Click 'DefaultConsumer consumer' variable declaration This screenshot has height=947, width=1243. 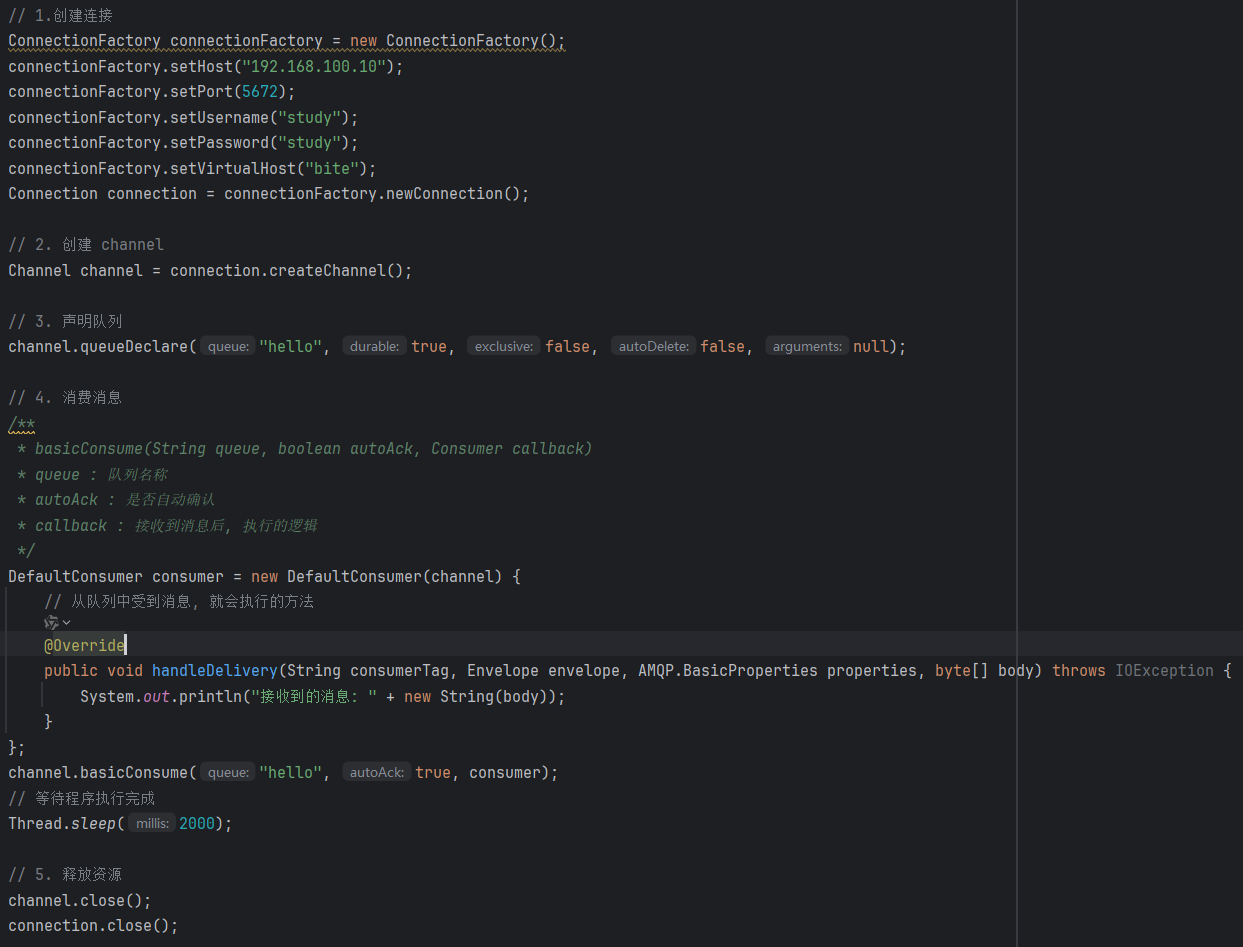point(116,577)
